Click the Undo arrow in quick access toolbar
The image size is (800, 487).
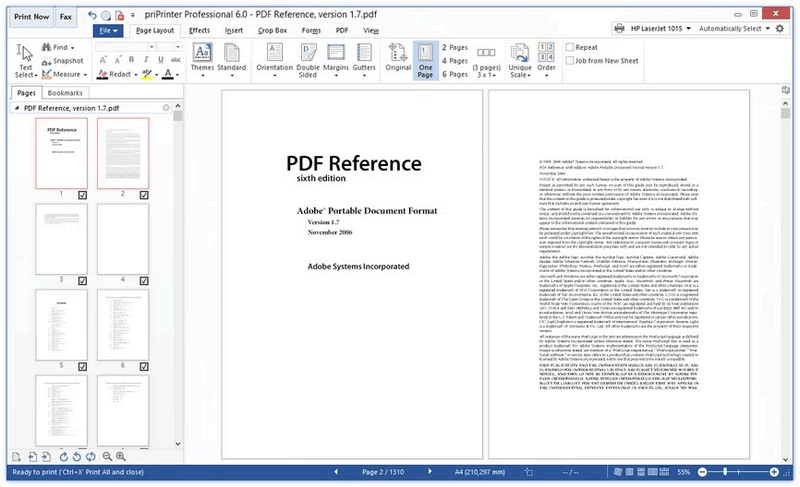92,15
